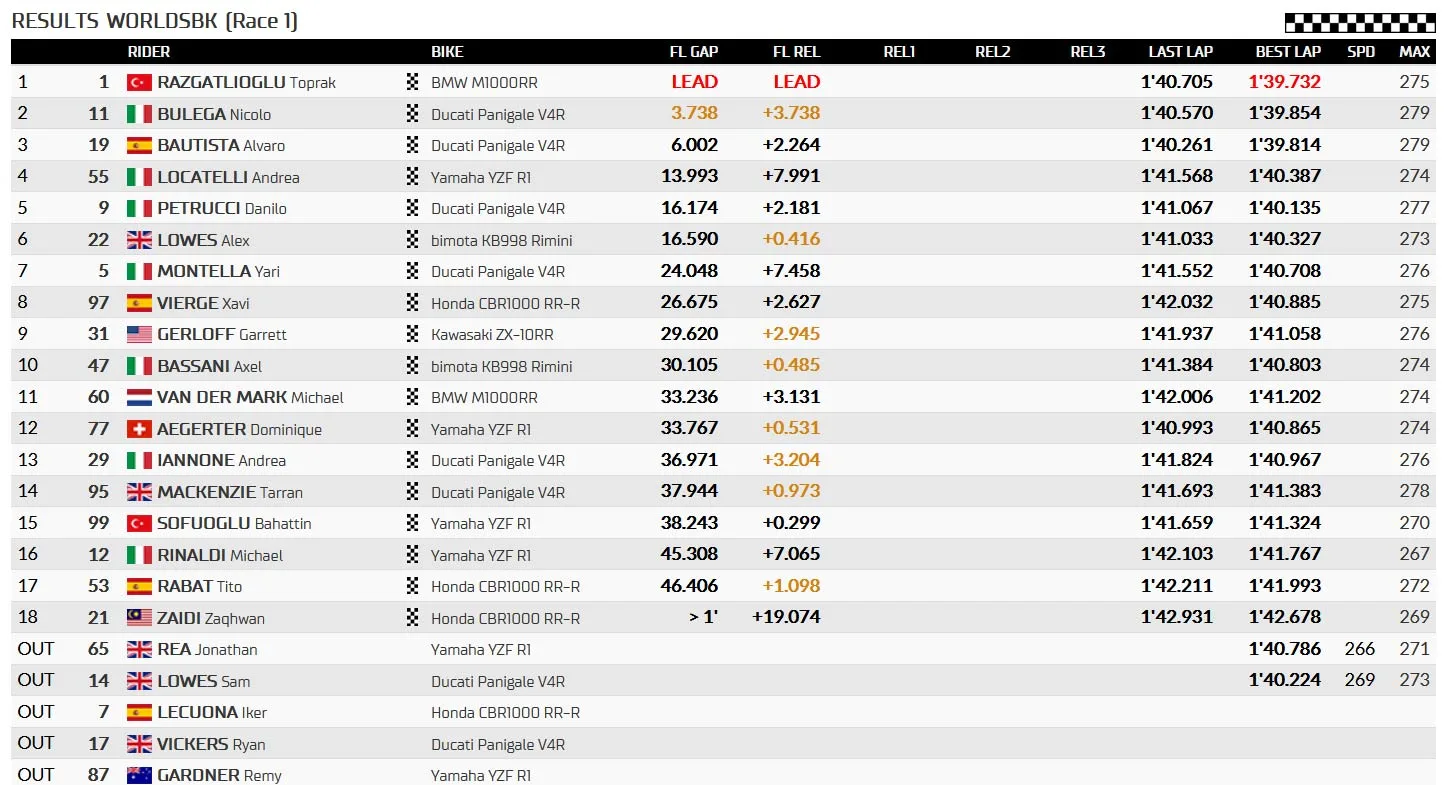
Task: Click the LAST LAP column header
Action: (x=1180, y=51)
